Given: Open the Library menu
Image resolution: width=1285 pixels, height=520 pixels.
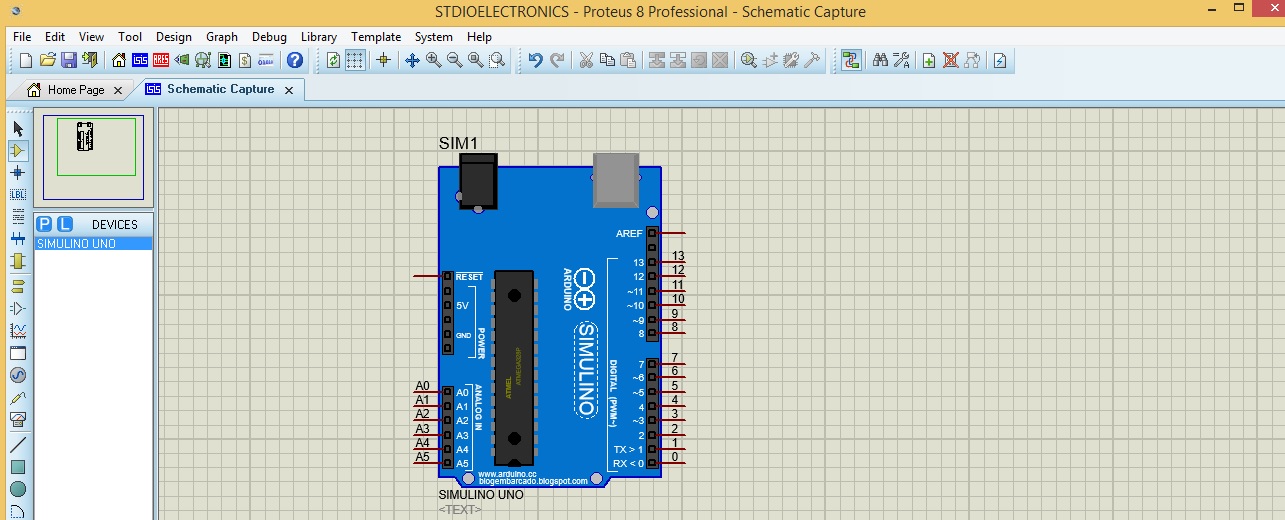Looking at the screenshot, I should pyautogui.click(x=319, y=37).
